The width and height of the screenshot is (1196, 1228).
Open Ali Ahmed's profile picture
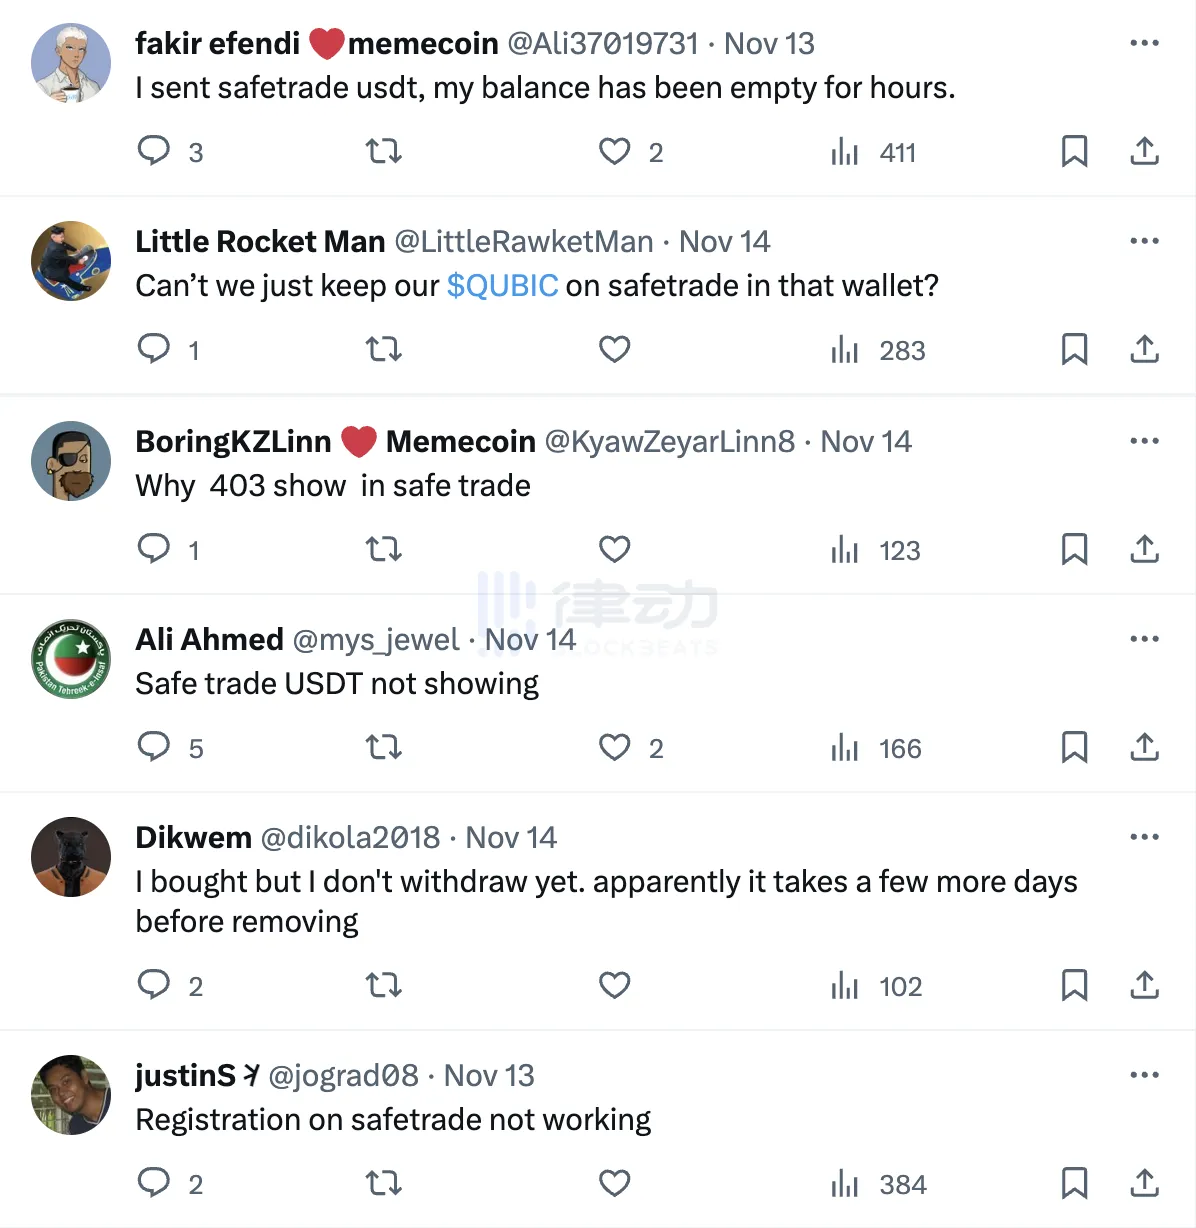click(71, 659)
